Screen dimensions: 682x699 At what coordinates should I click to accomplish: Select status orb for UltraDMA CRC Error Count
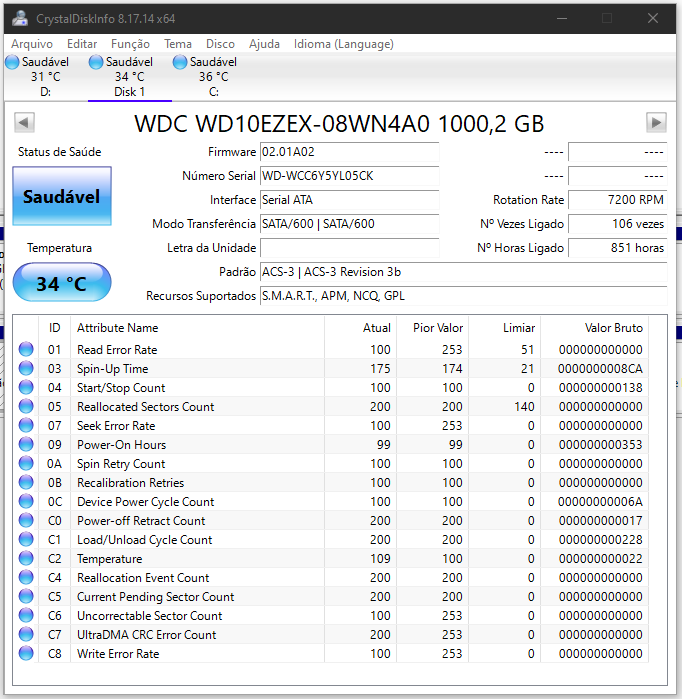(x=26, y=634)
